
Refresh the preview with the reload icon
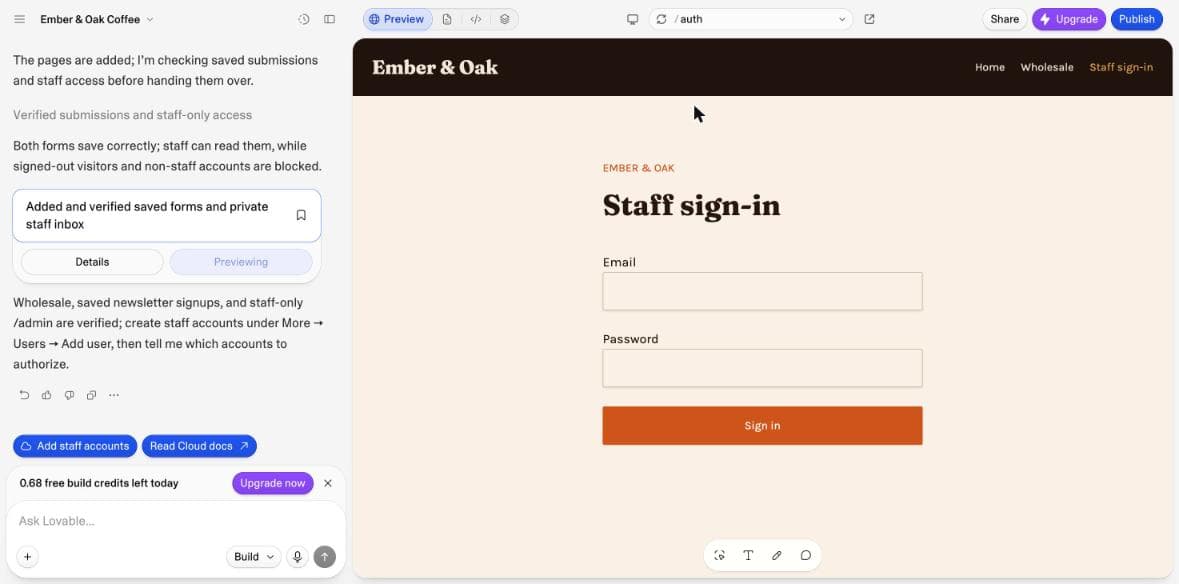click(x=662, y=20)
